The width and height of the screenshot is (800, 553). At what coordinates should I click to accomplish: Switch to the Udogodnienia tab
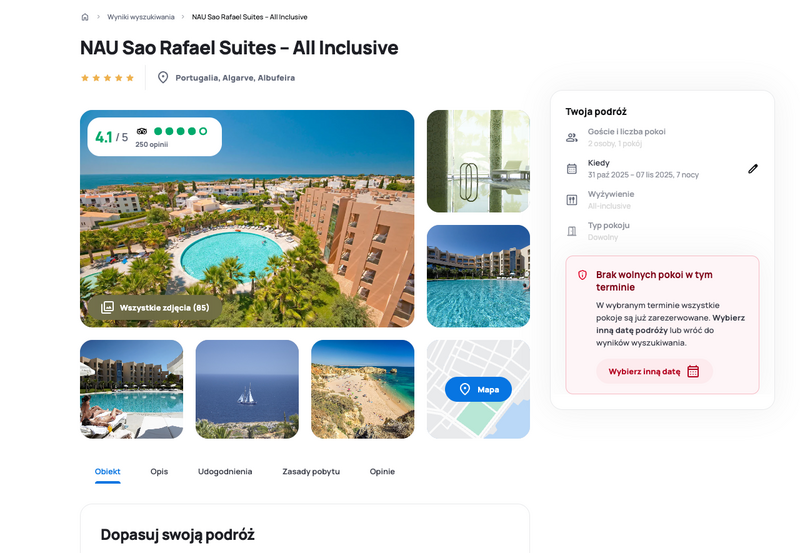pyautogui.click(x=225, y=471)
